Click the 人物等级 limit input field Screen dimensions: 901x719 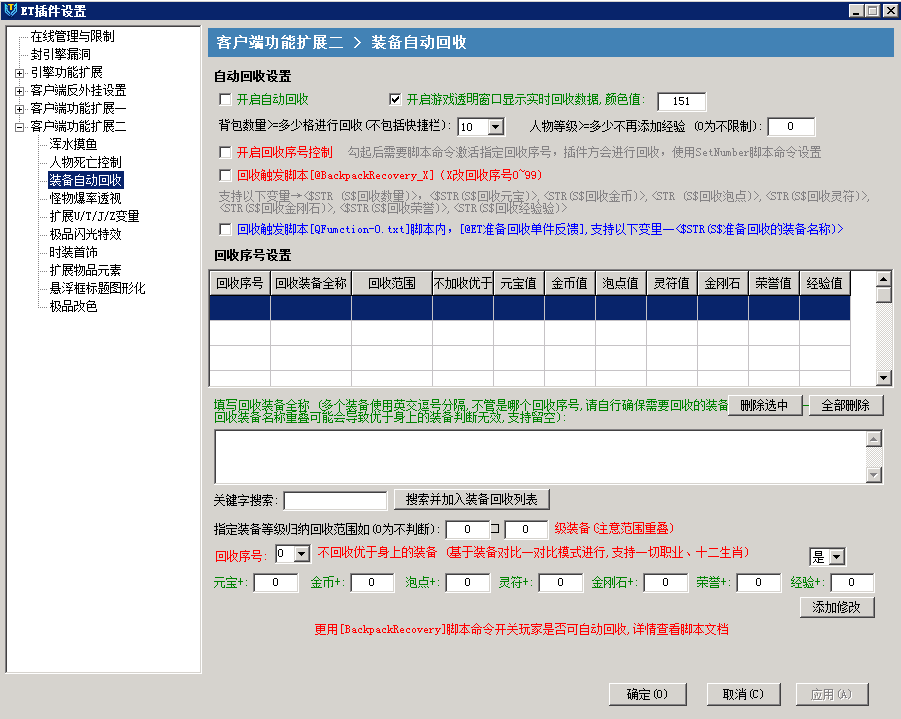[791, 126]
